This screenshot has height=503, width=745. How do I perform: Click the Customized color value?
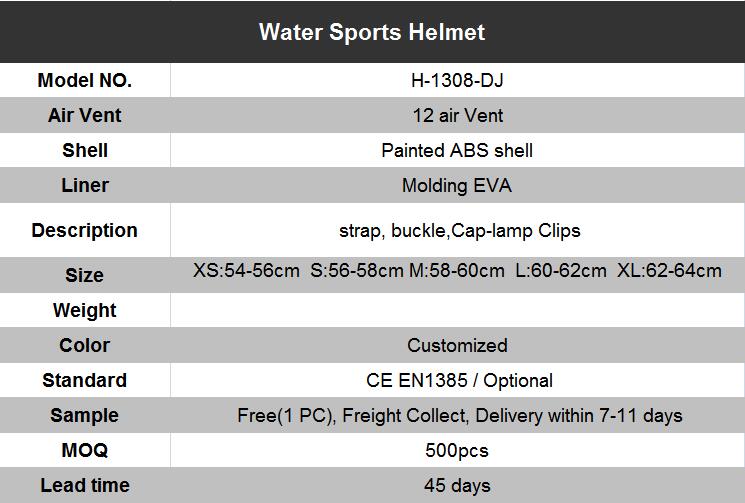[457, 345]
